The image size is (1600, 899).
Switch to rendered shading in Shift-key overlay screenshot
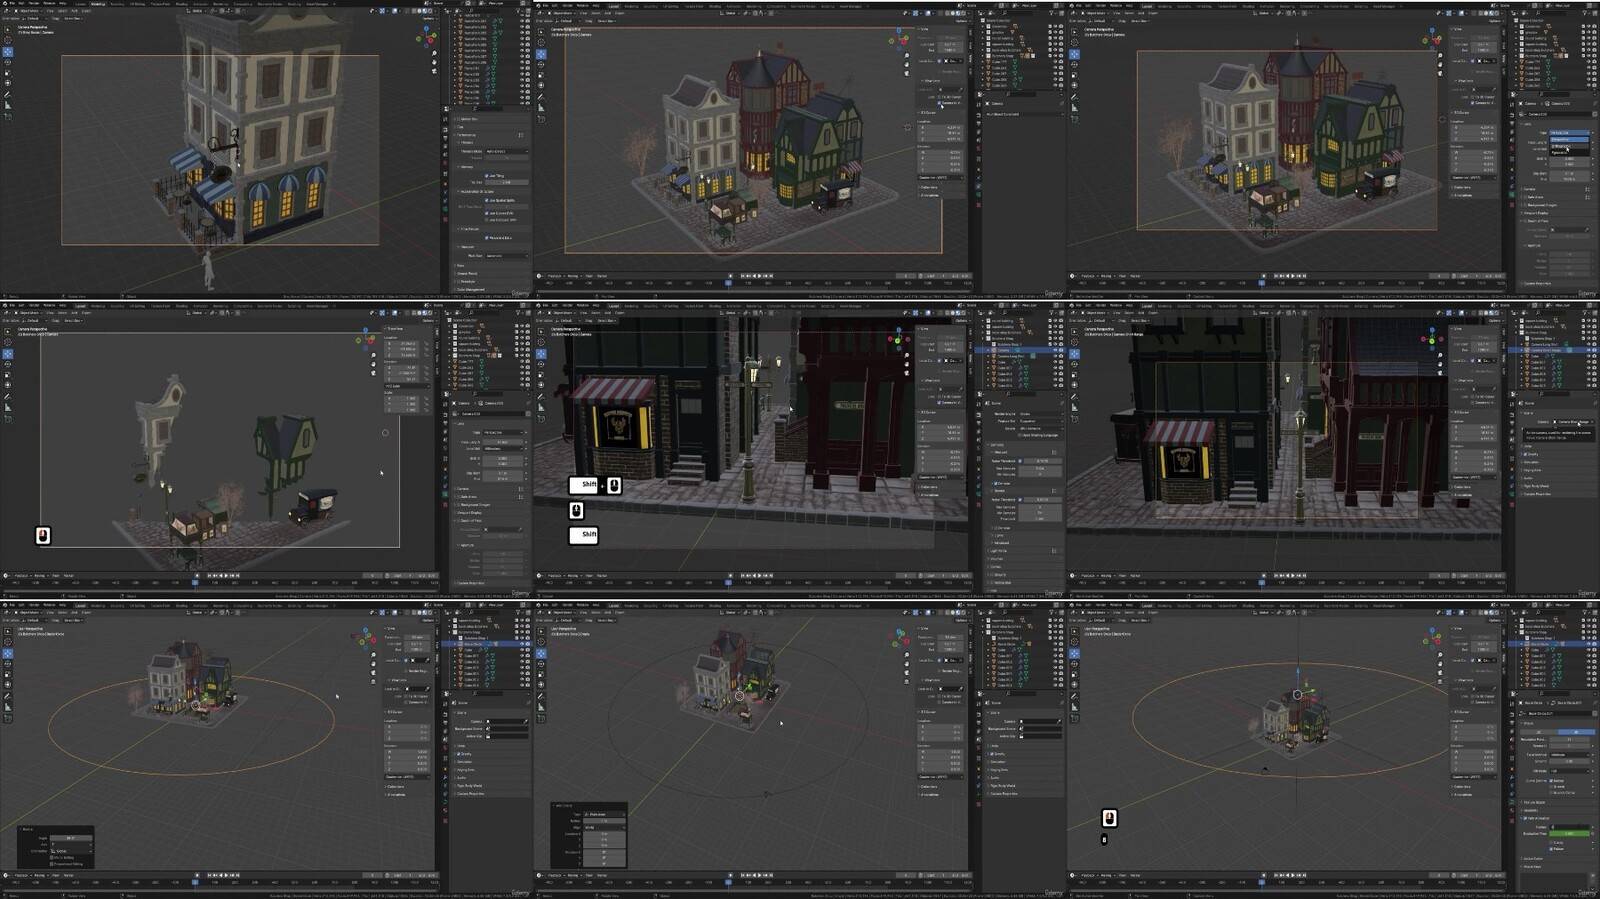click(963, 313)
